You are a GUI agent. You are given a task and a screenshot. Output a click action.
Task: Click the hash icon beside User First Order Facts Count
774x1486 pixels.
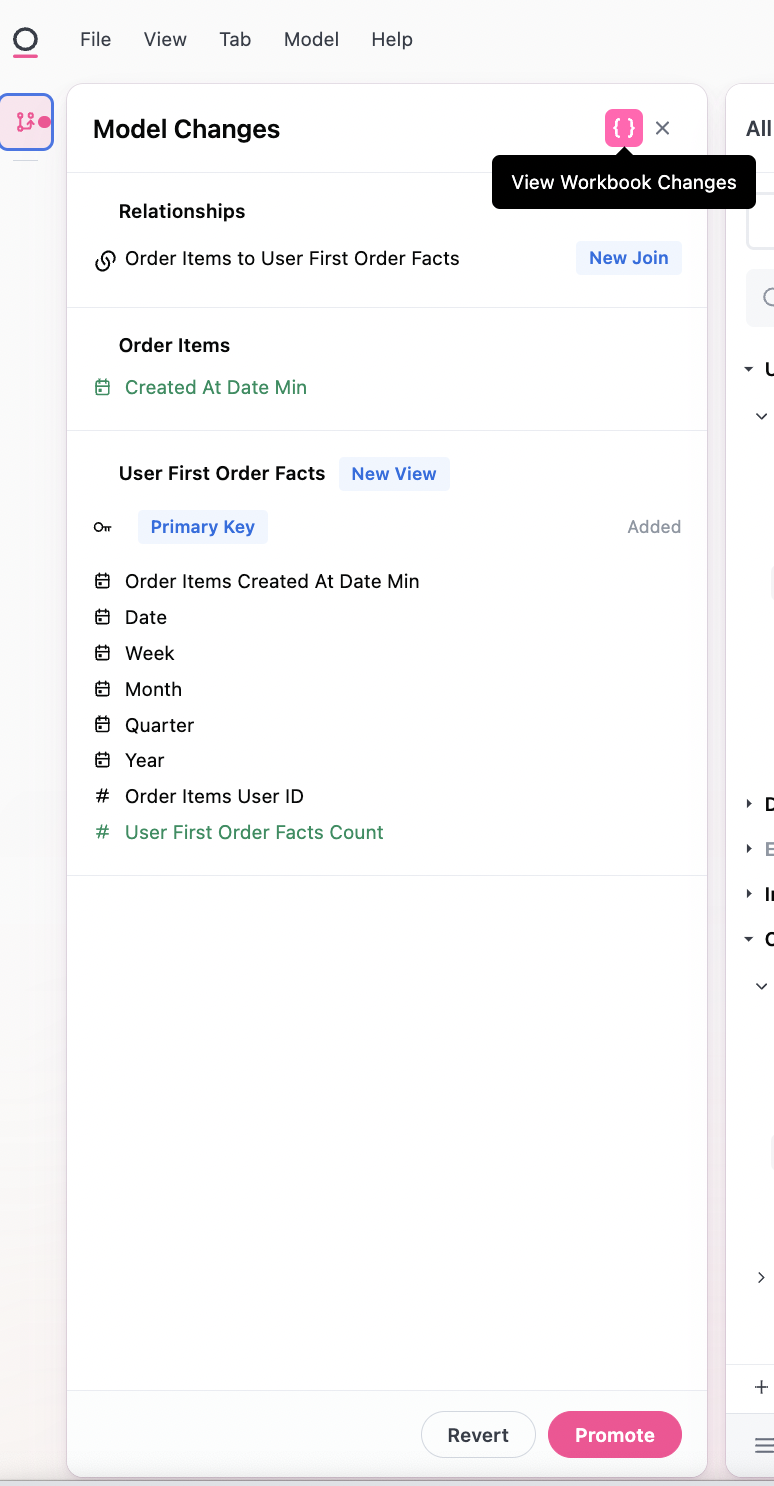coord(102,832)
